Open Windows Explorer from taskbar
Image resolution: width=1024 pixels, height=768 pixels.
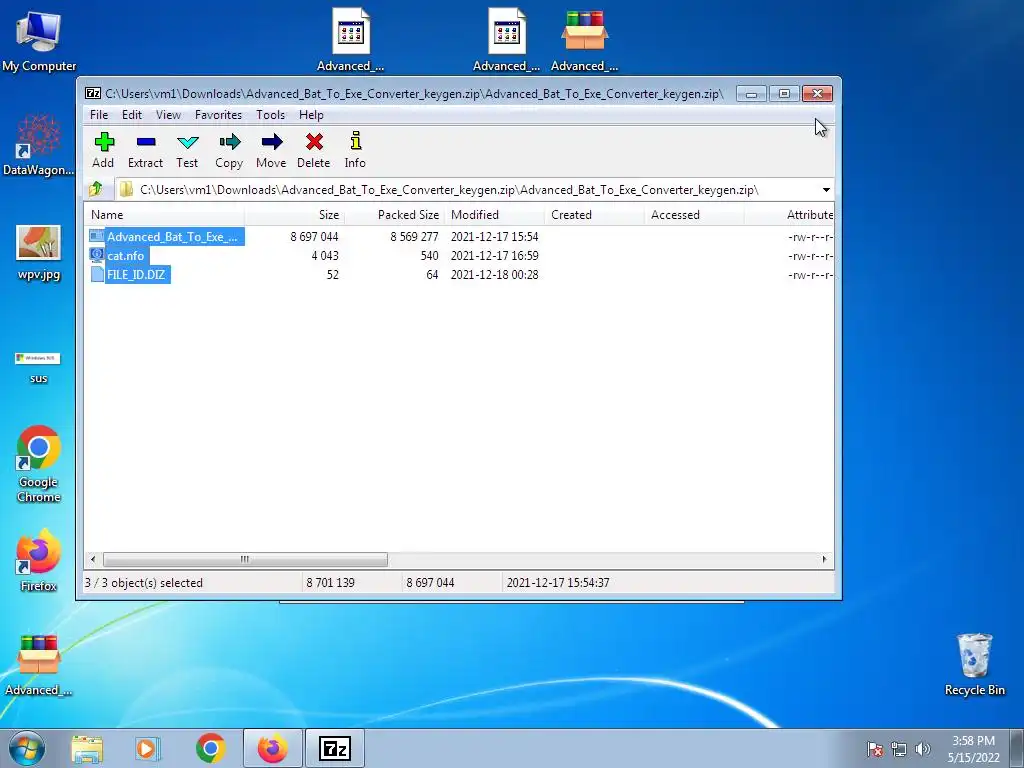coord(87,748)
